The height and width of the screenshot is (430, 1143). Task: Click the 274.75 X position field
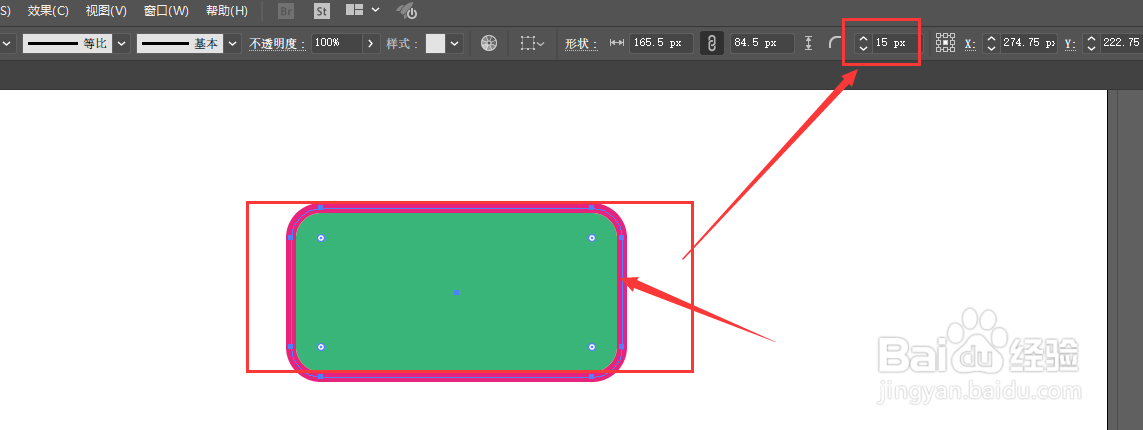coord(1029,43)
